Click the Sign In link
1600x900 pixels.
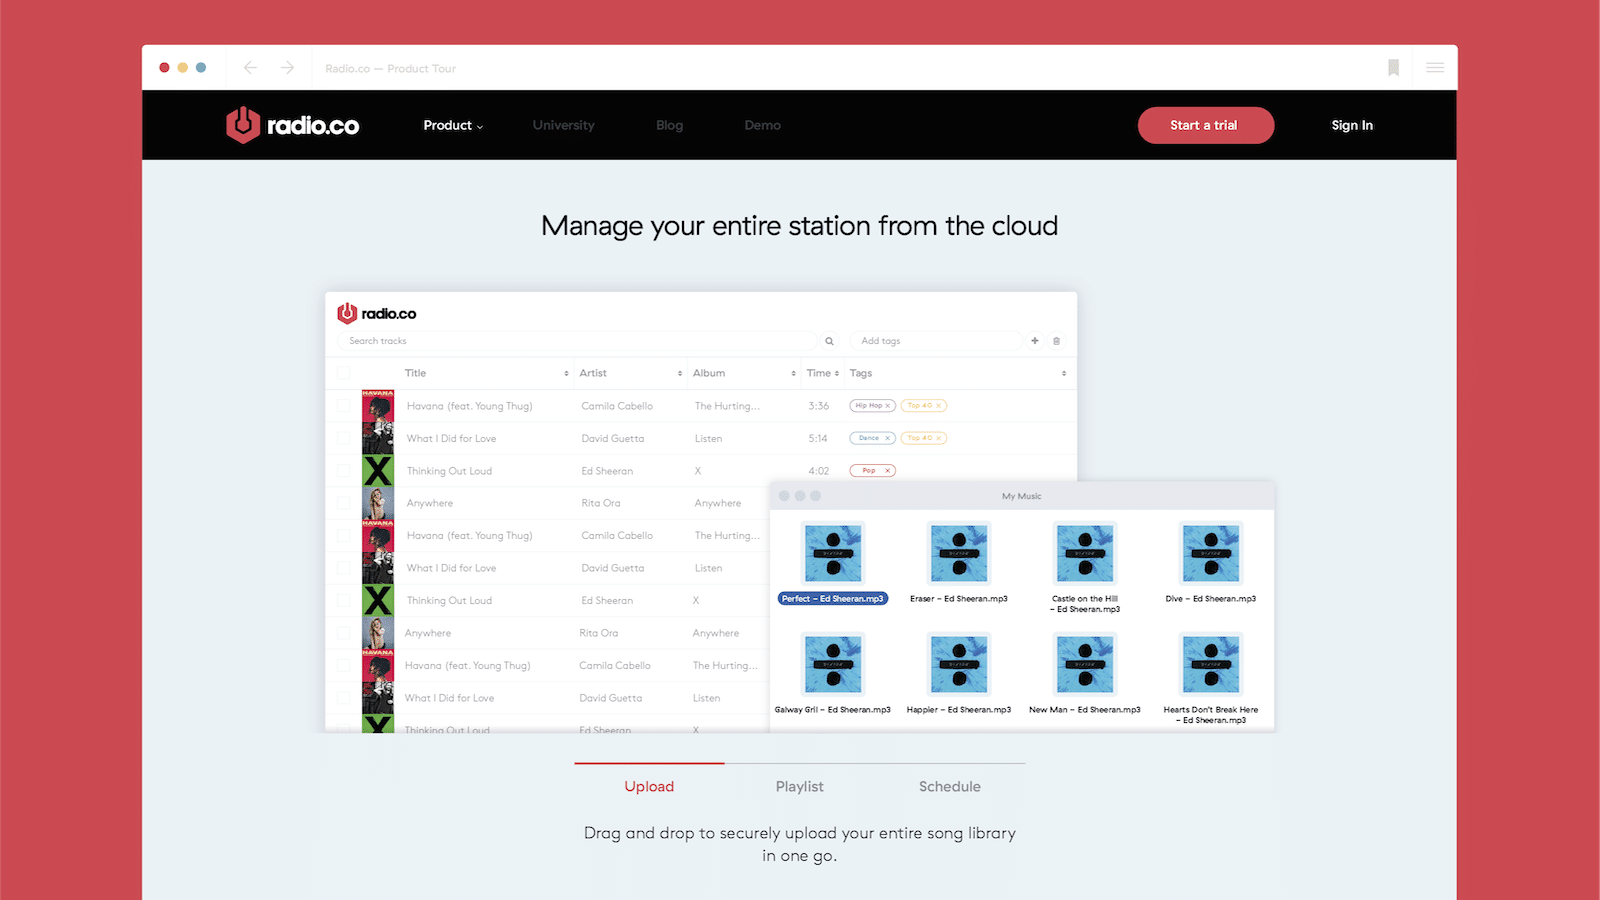click(1352, 125)
